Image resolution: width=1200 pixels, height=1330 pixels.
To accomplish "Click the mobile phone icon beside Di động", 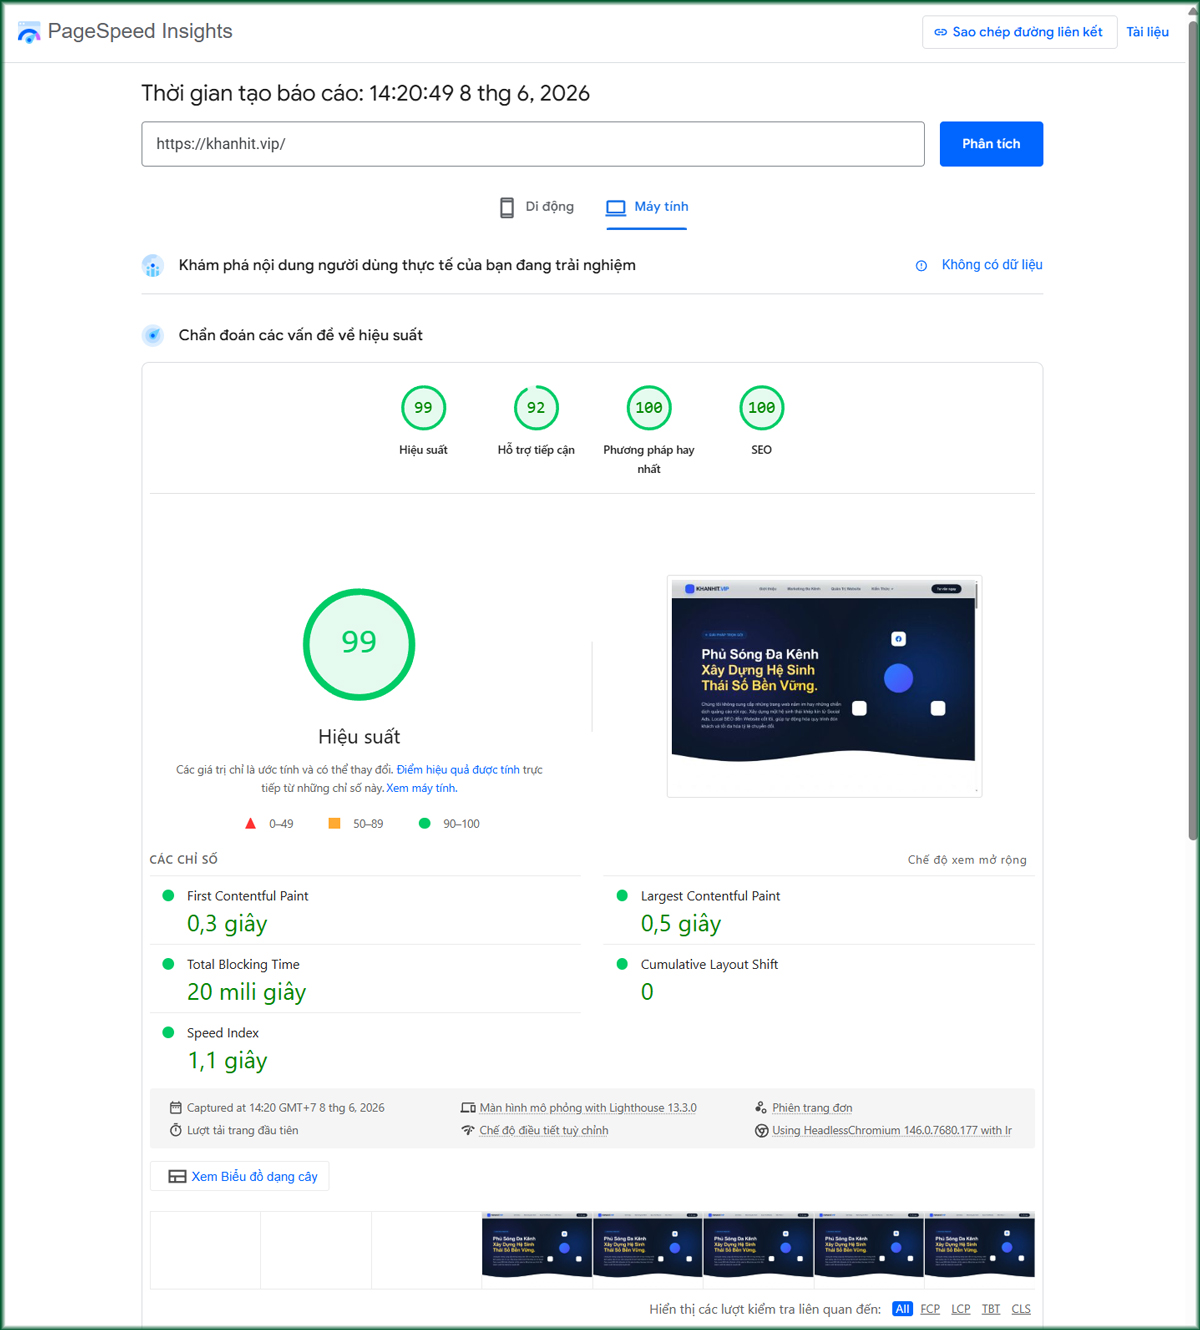I will [507, 207].
